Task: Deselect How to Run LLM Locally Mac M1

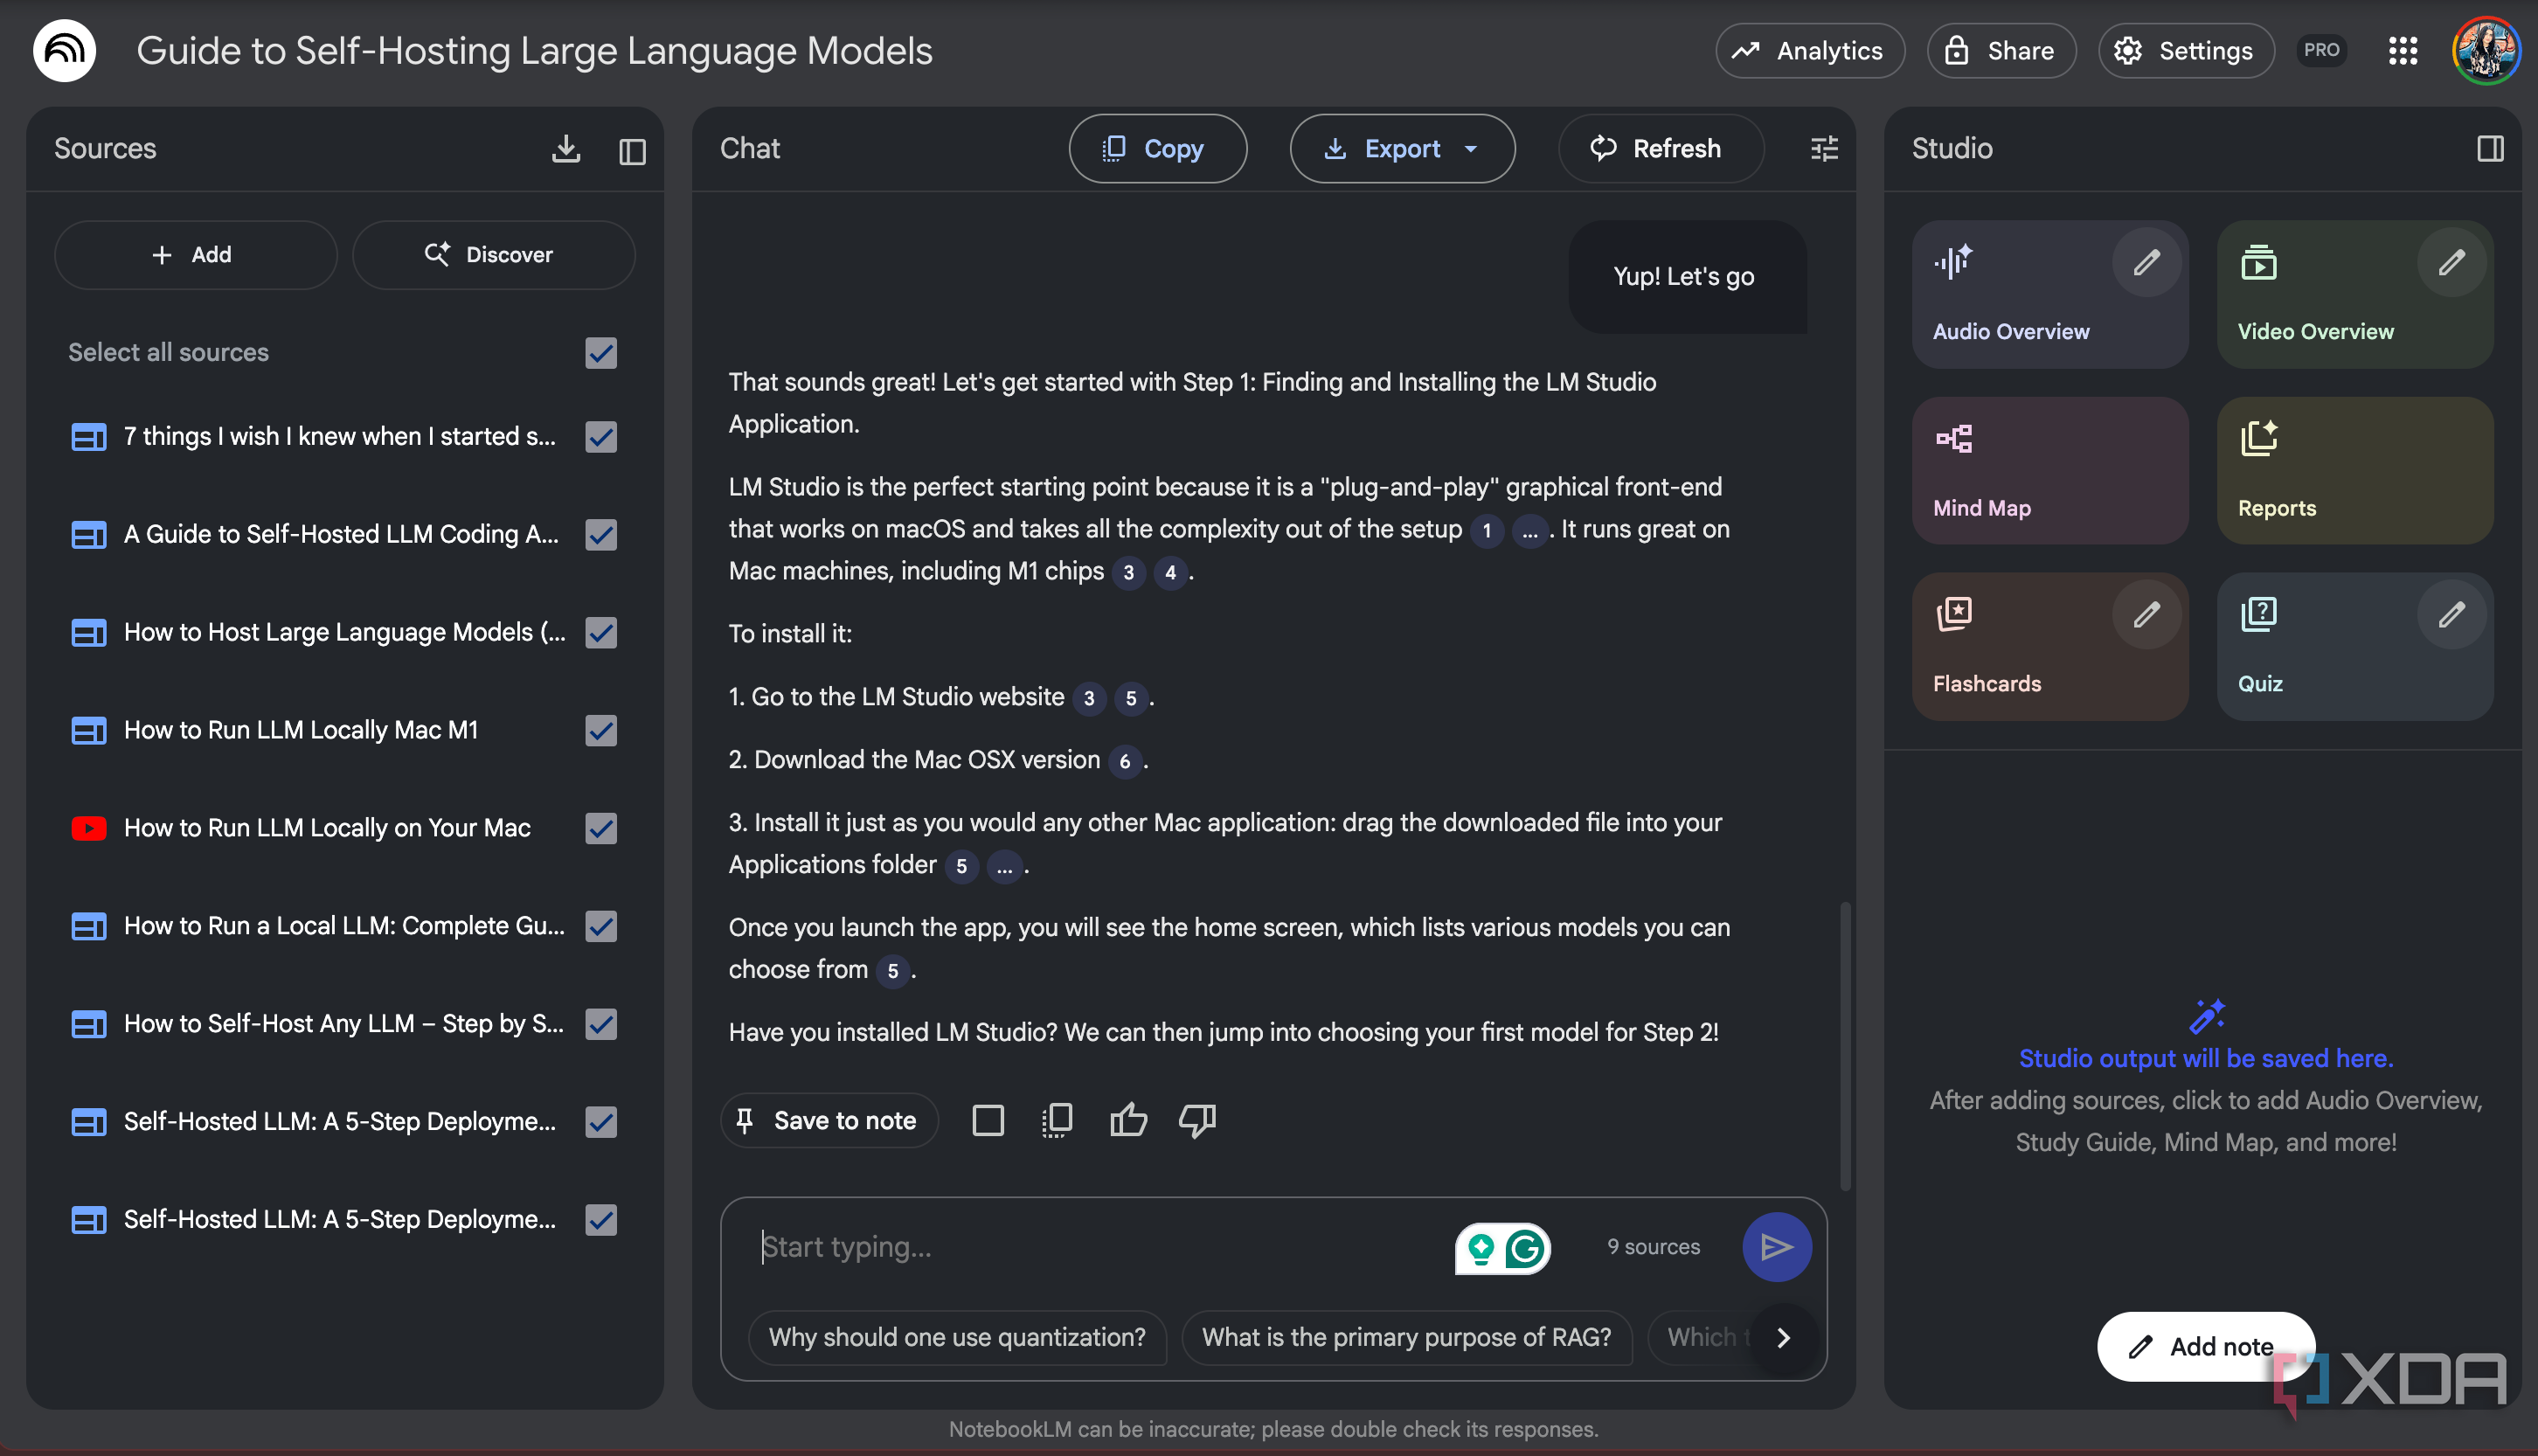Action: (601, 730)
